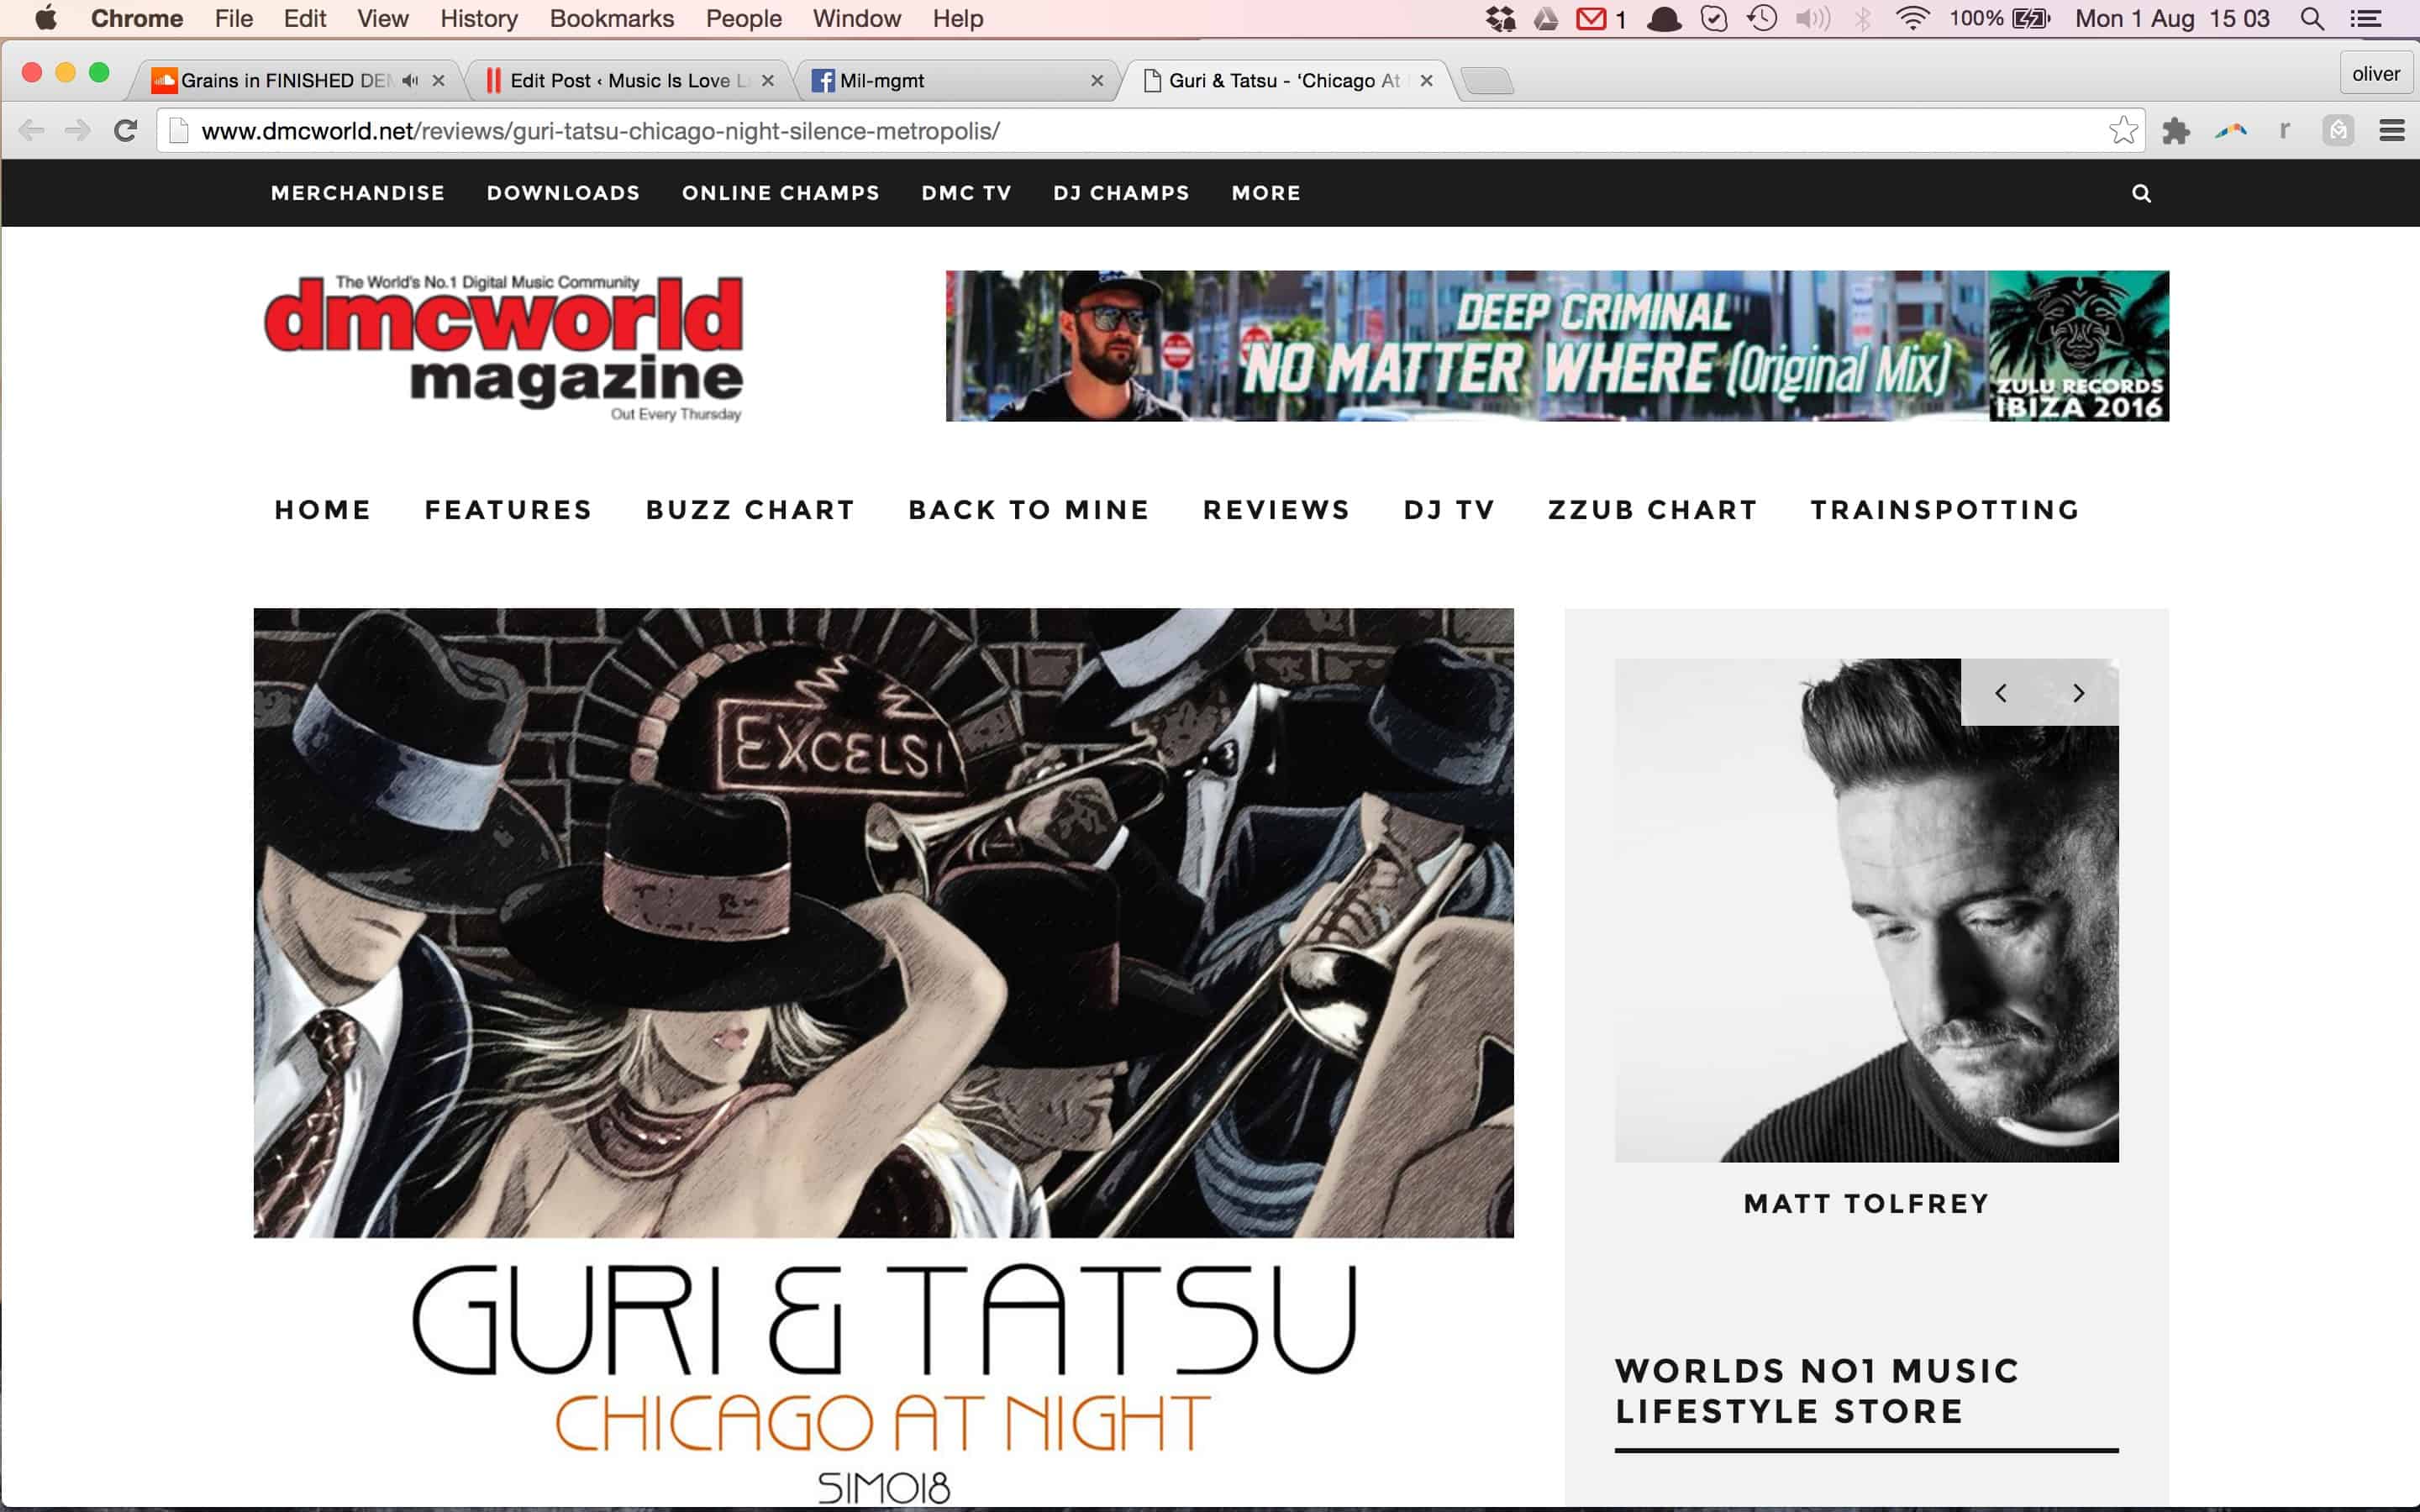Open DJ TV in main navigation
2420x1512 pixels.
click(1449, 510)
